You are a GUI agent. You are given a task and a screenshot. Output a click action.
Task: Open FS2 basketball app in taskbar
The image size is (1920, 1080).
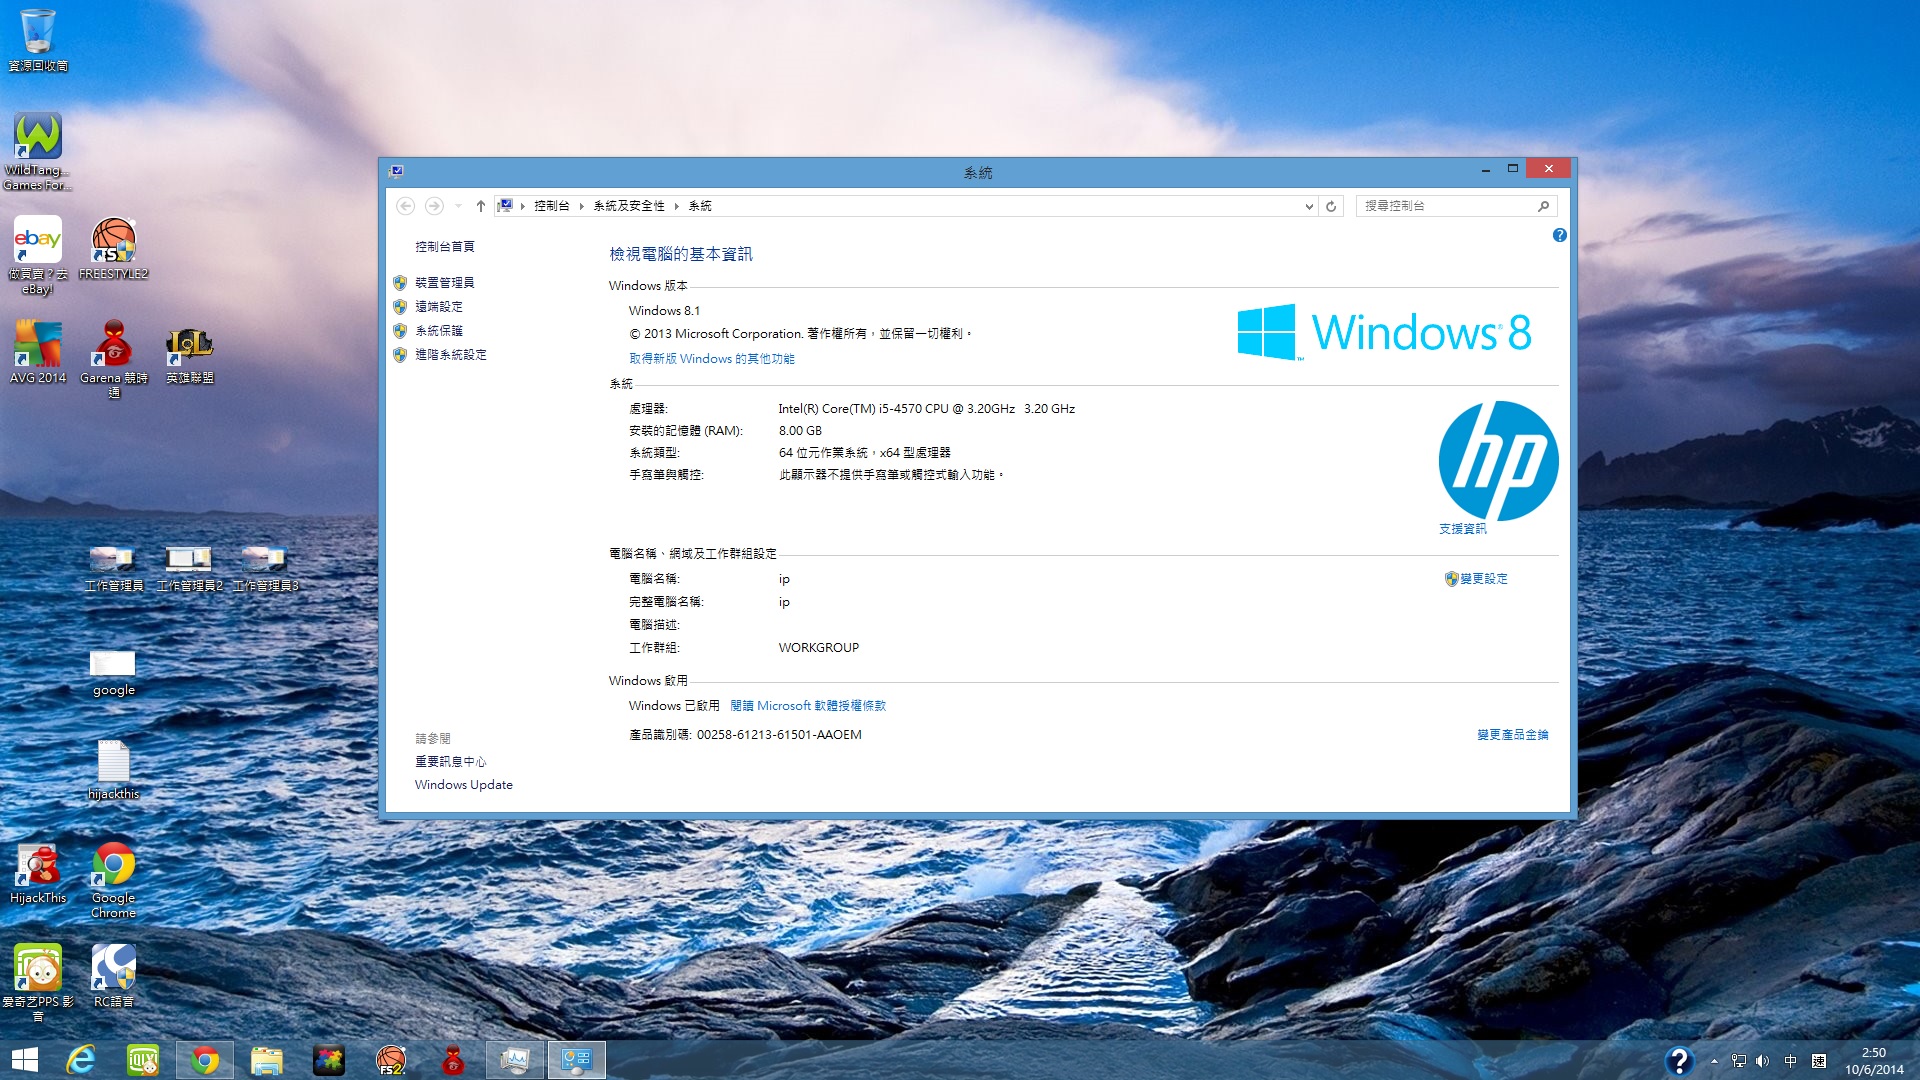[x=391, y=1060]
